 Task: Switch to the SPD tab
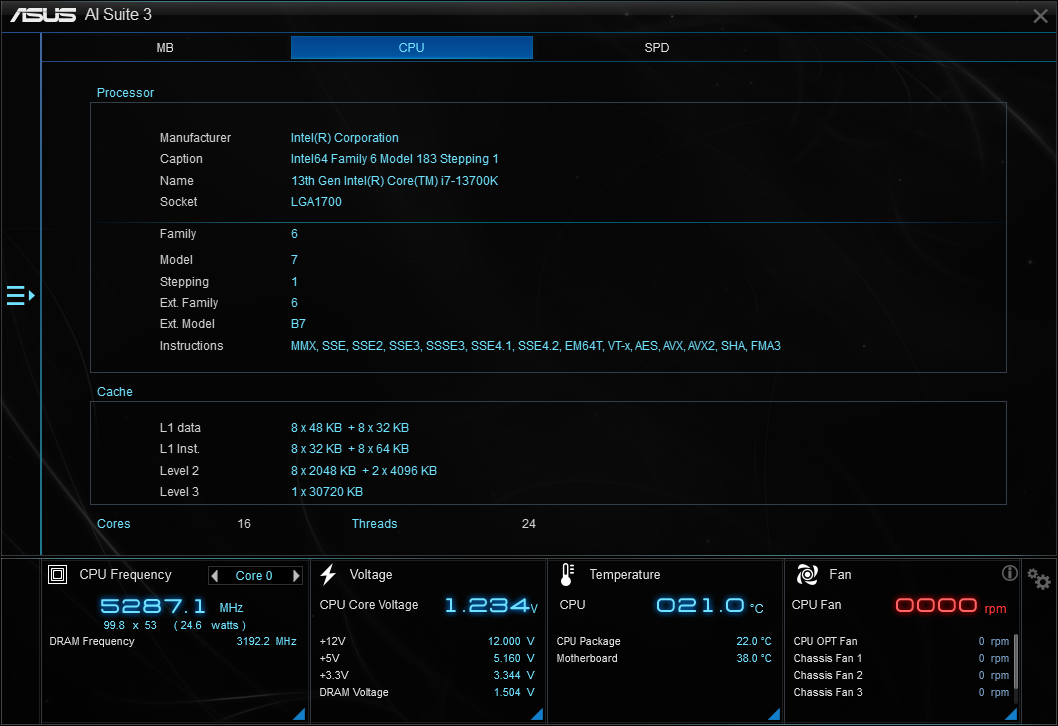coord(657,48)
